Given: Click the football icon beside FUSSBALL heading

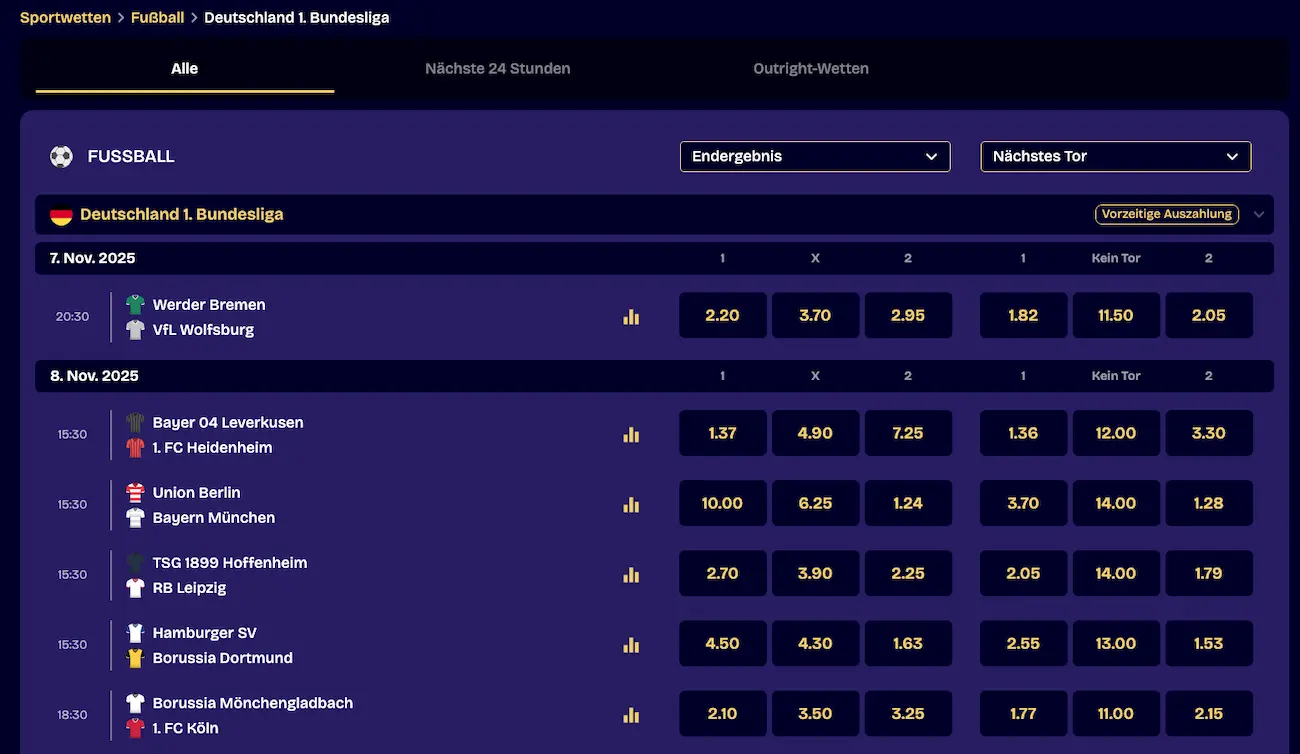Looking at the screenshot, I should 61,156.
